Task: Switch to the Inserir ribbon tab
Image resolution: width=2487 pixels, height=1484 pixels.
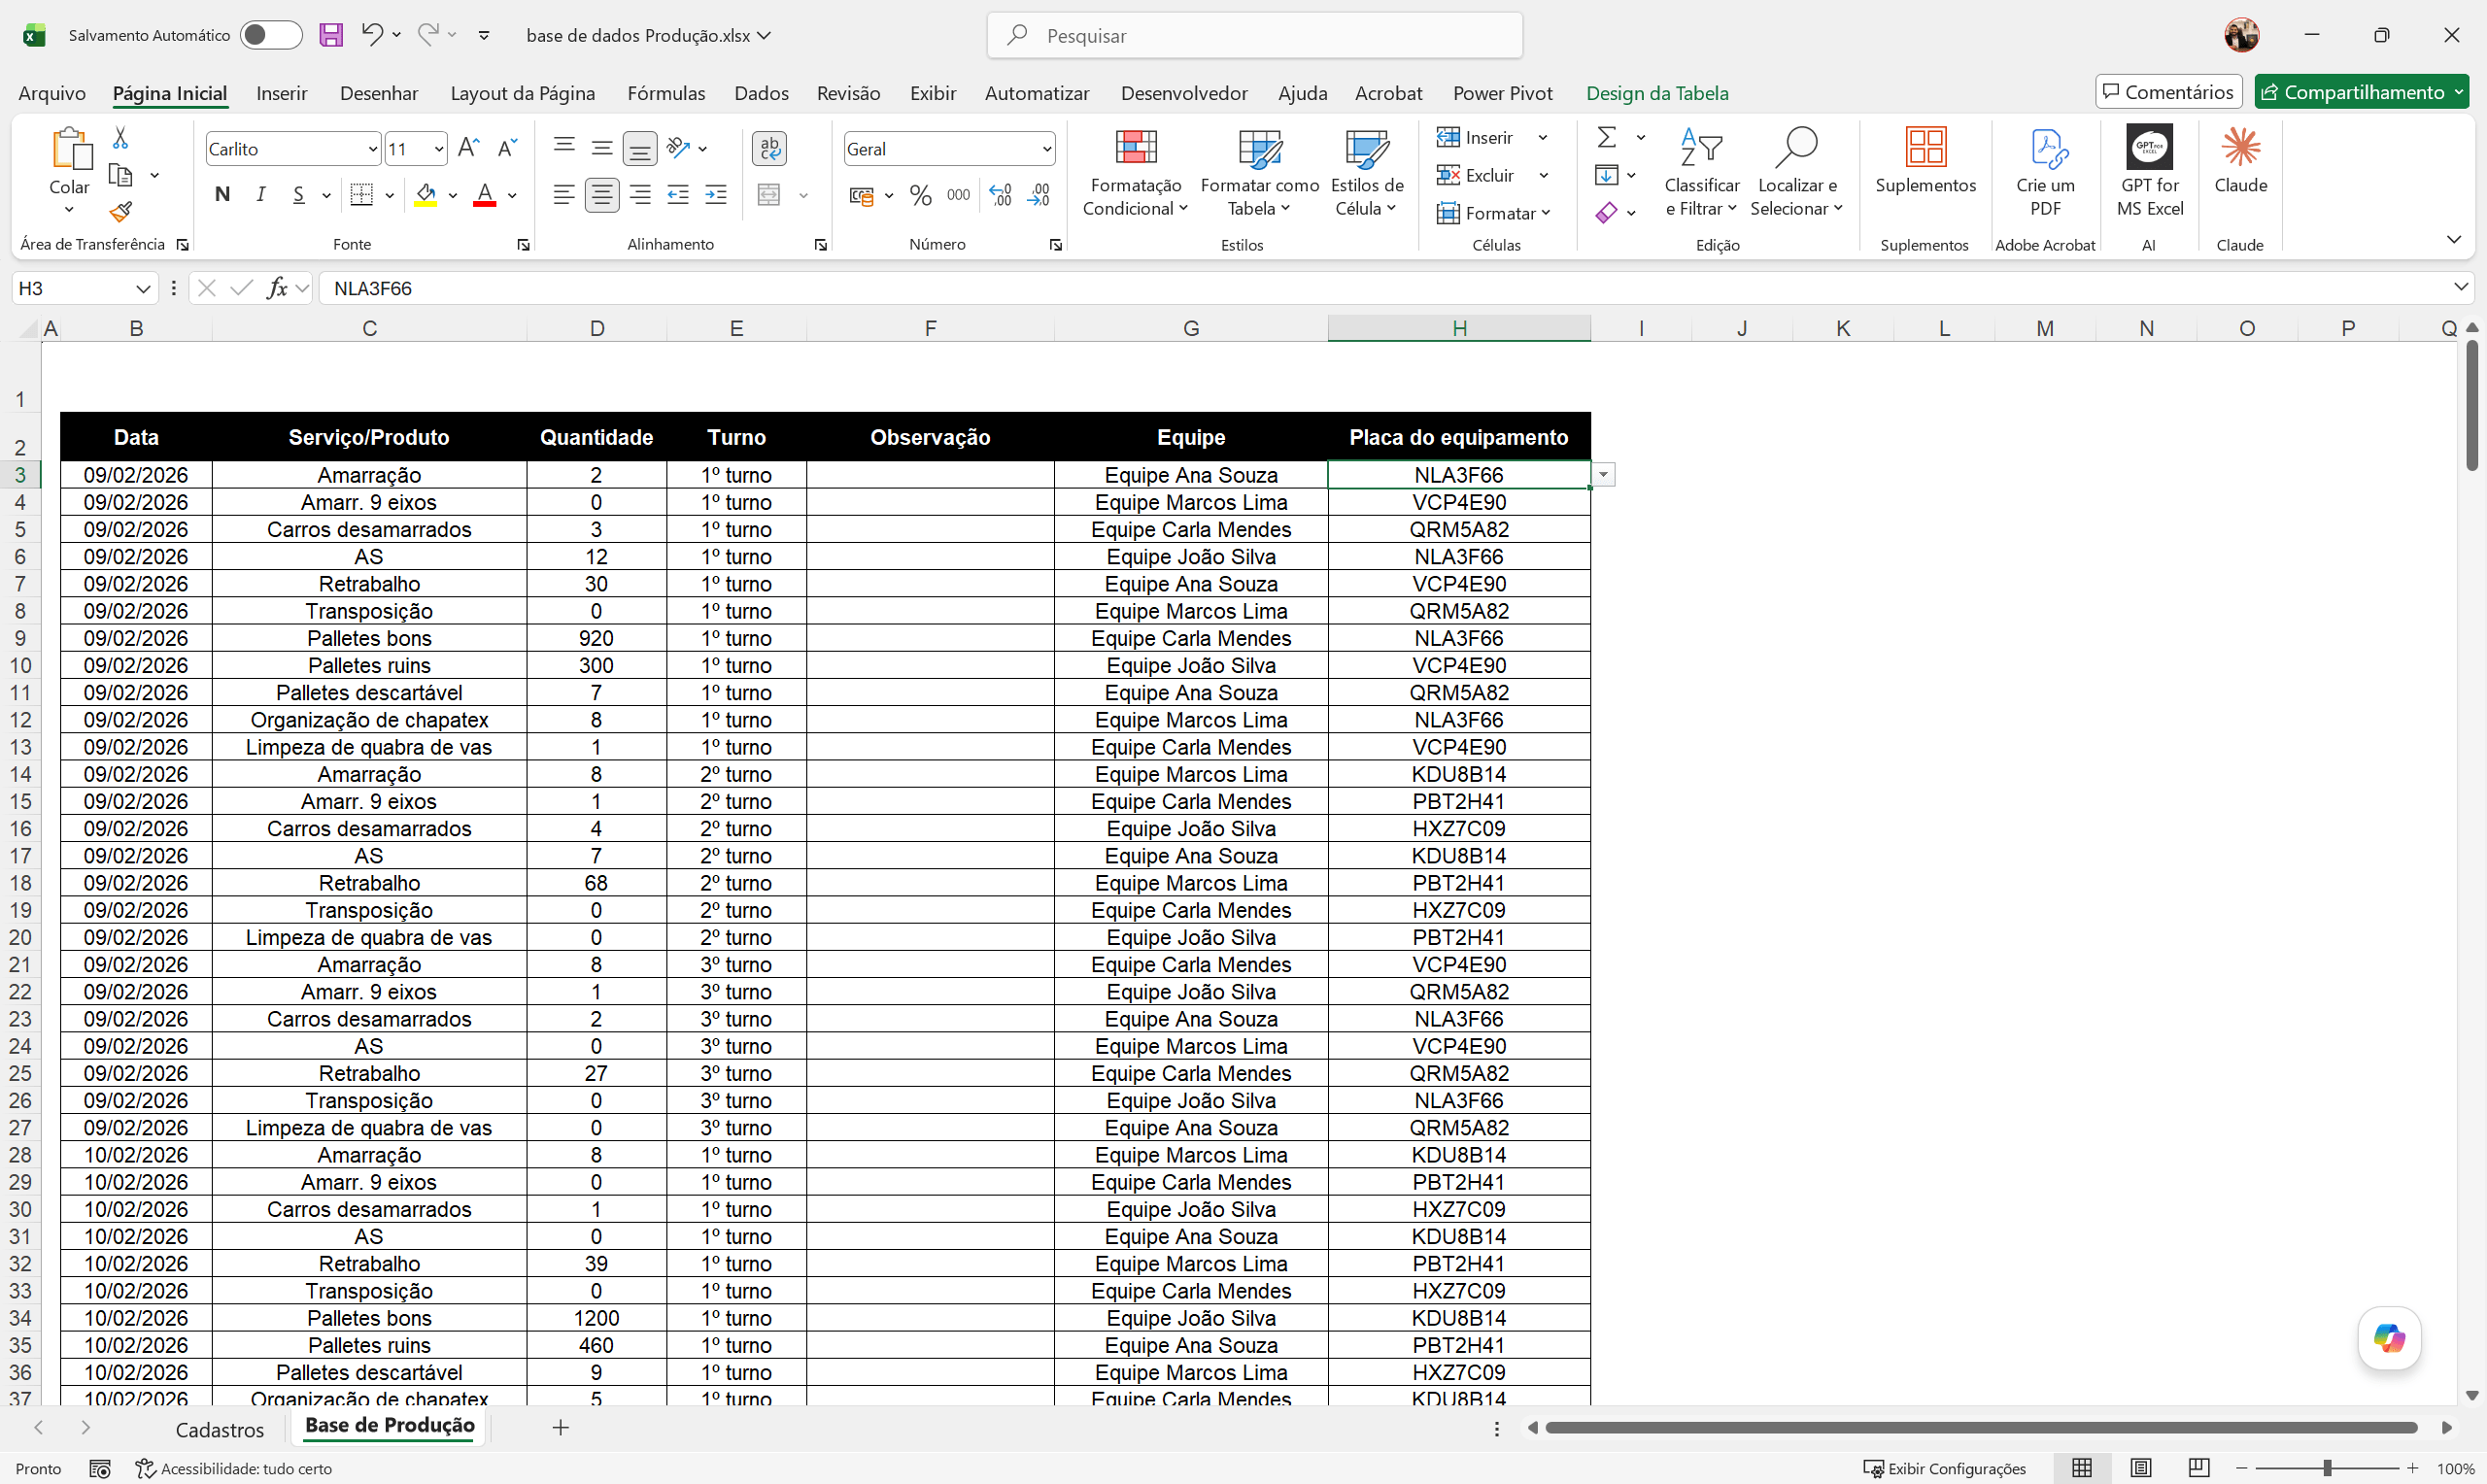Action: click(x=281, y=93)
